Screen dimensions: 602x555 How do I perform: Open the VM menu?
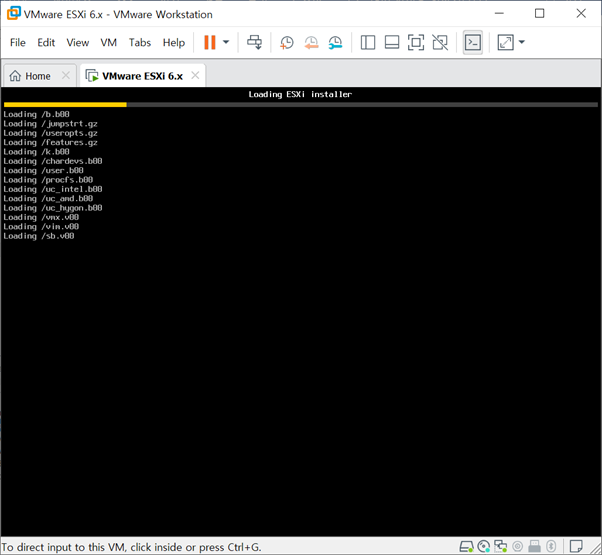click(109, 43)
